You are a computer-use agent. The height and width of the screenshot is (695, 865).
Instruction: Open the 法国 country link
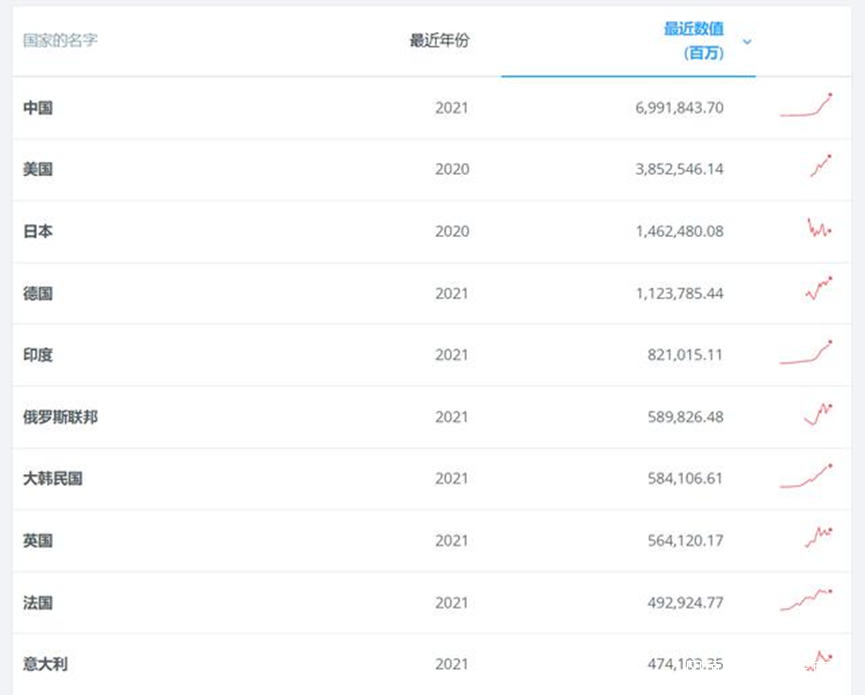tap(38, 603)
